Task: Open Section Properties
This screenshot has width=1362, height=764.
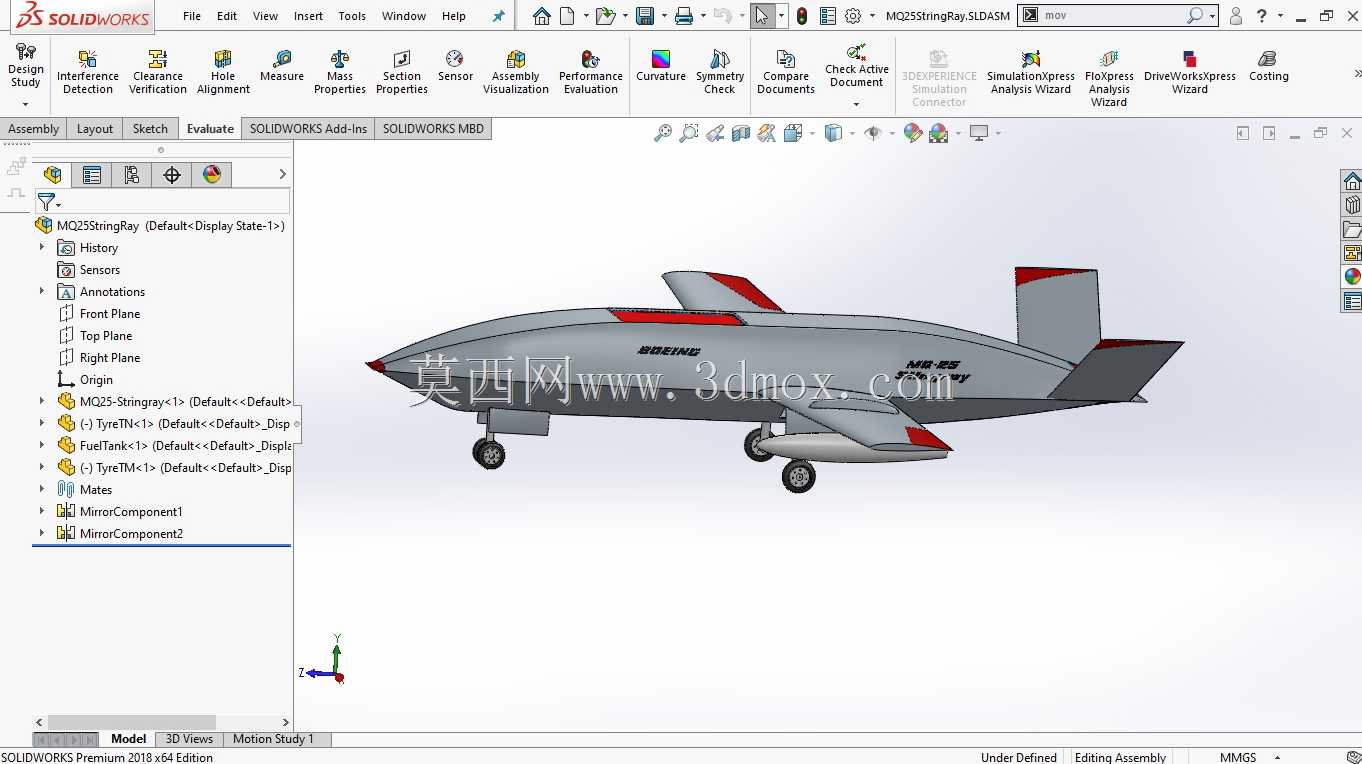Action: 402,72
